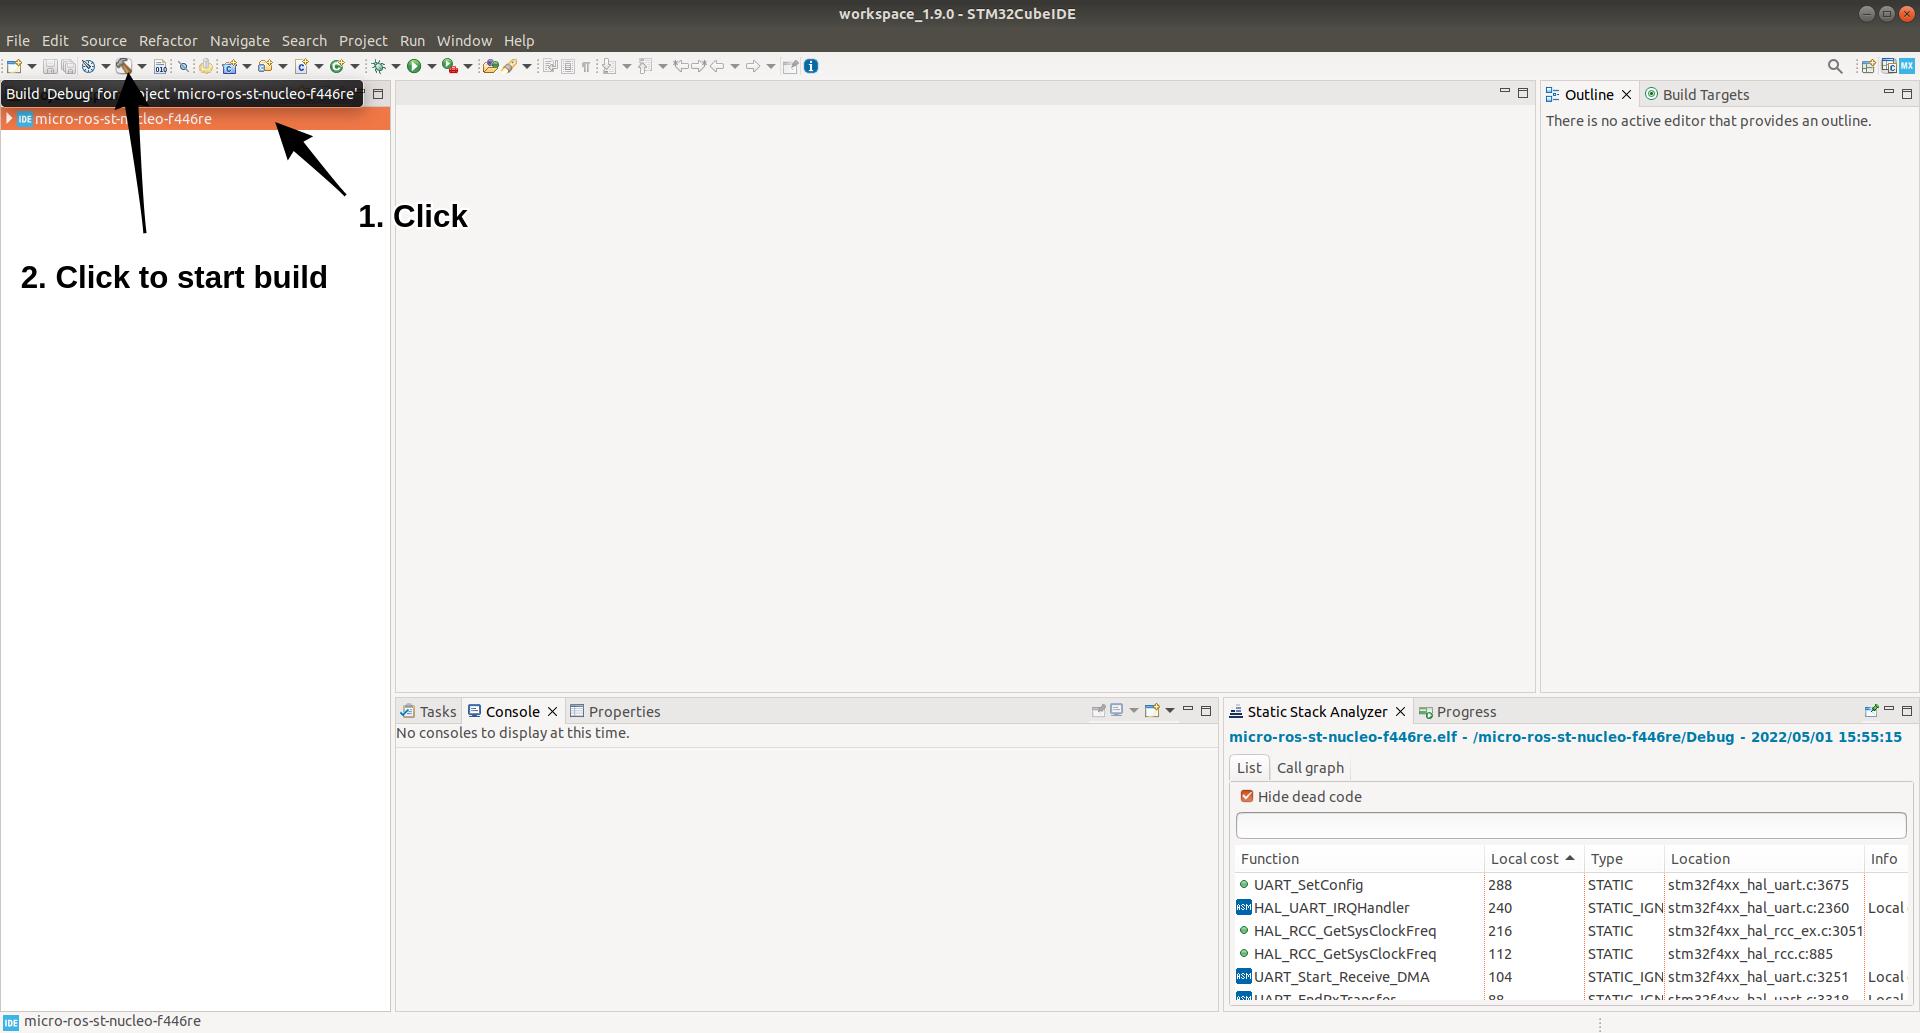This screenshot has height=1033, width=1920.
Task: Click the green bug Debug icon
Action: pos(378,66)
